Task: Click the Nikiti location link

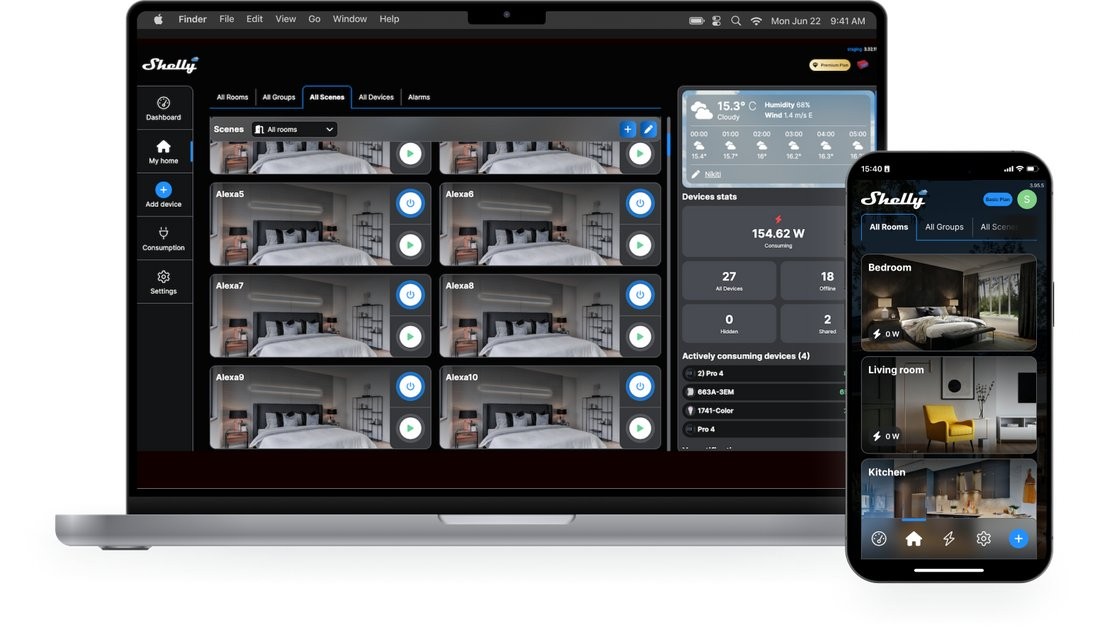Action: click(x=712, y=174)
